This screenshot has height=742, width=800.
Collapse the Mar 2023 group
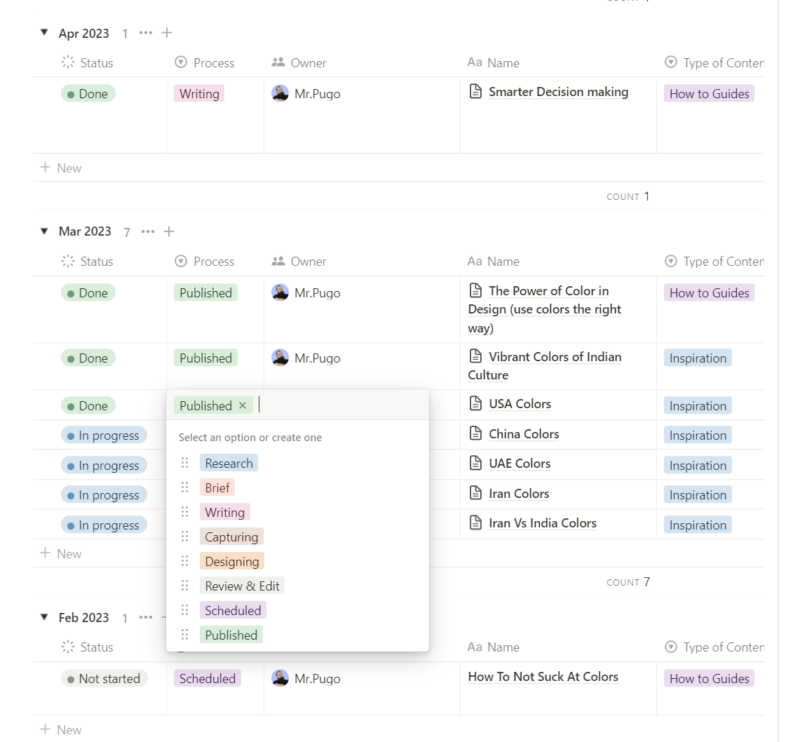click(x=42, y=229)
